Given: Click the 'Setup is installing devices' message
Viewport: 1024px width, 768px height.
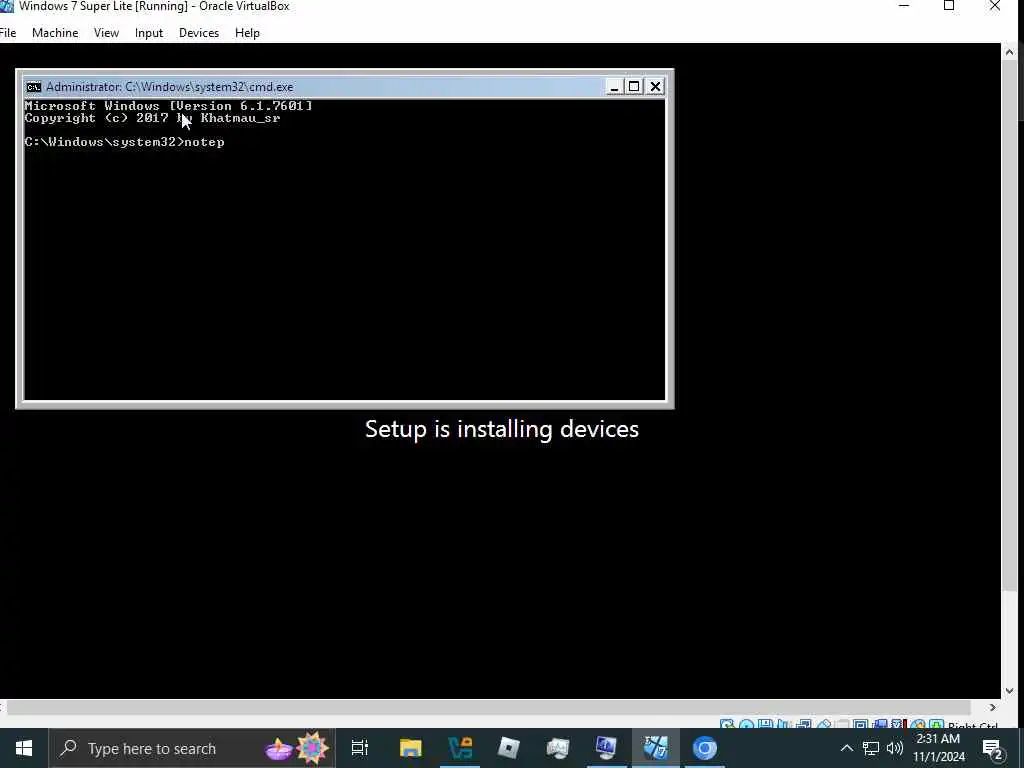Looking at the screenshot, I should (x=502, y=429).
